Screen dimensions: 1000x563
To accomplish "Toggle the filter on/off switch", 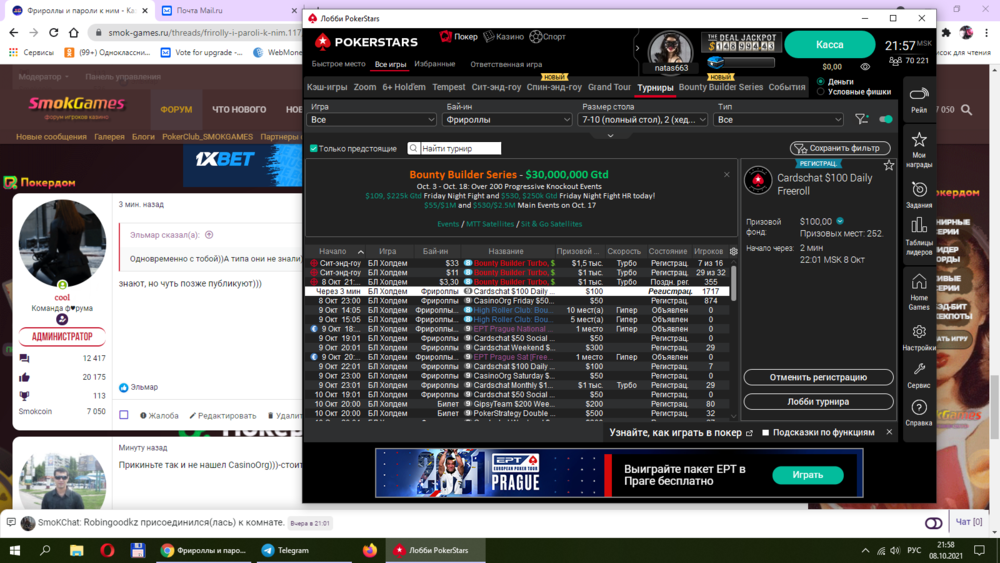I will click(x=886, y=119).
